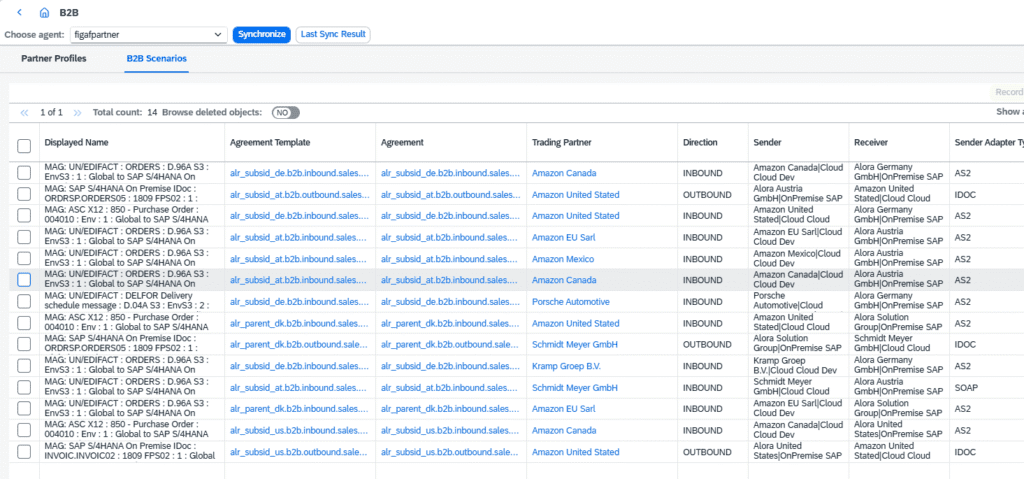
Task: Jump to last page with double-right arrows
Action: [x=78, y=112]
